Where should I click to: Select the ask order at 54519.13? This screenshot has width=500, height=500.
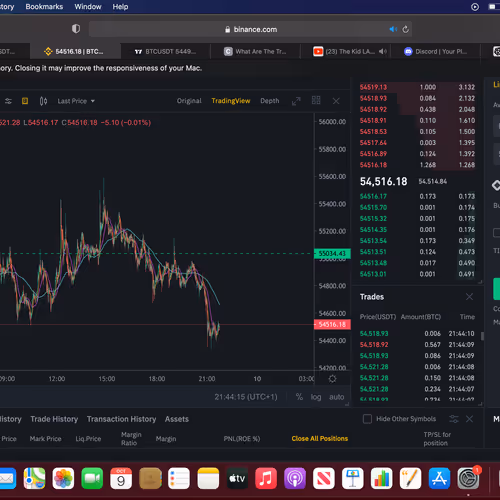pos(417,87)
